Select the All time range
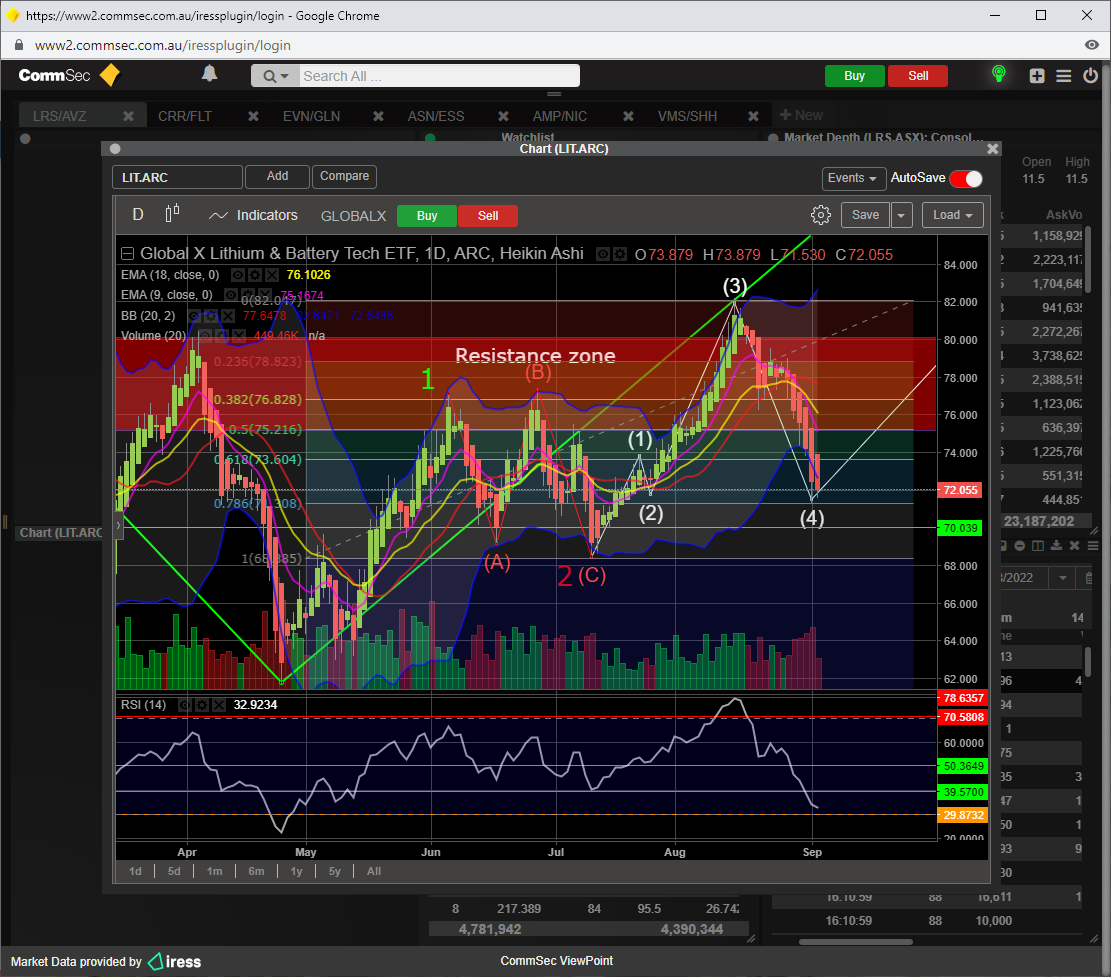 coord(374,871)
